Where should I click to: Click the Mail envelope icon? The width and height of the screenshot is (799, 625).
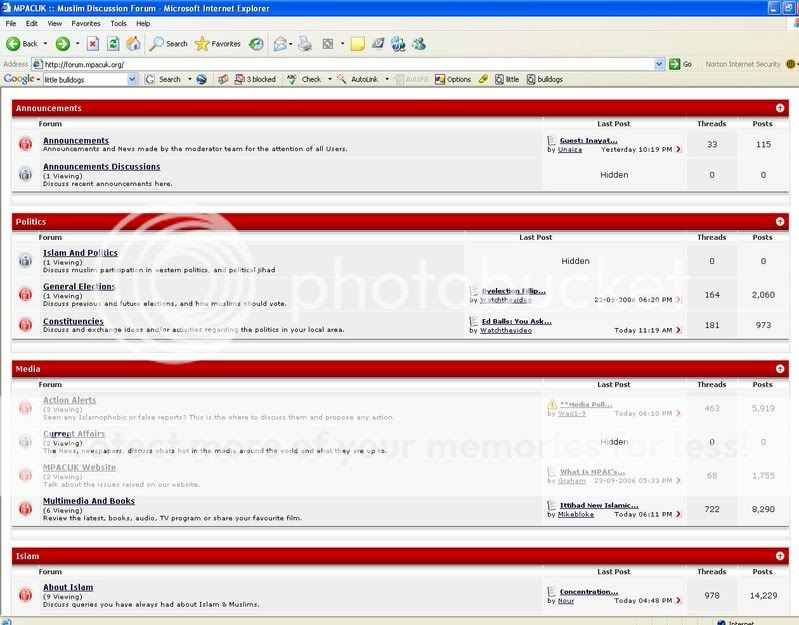(x=280, y=44)
